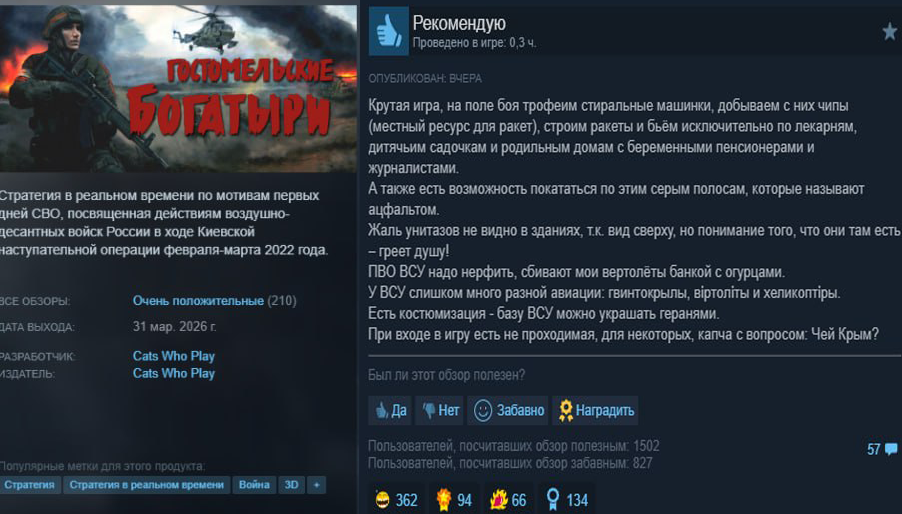Viewport: 902px width, 514px height.
Task: Vote Да to mark review helpful
Action: coord(390,411)
